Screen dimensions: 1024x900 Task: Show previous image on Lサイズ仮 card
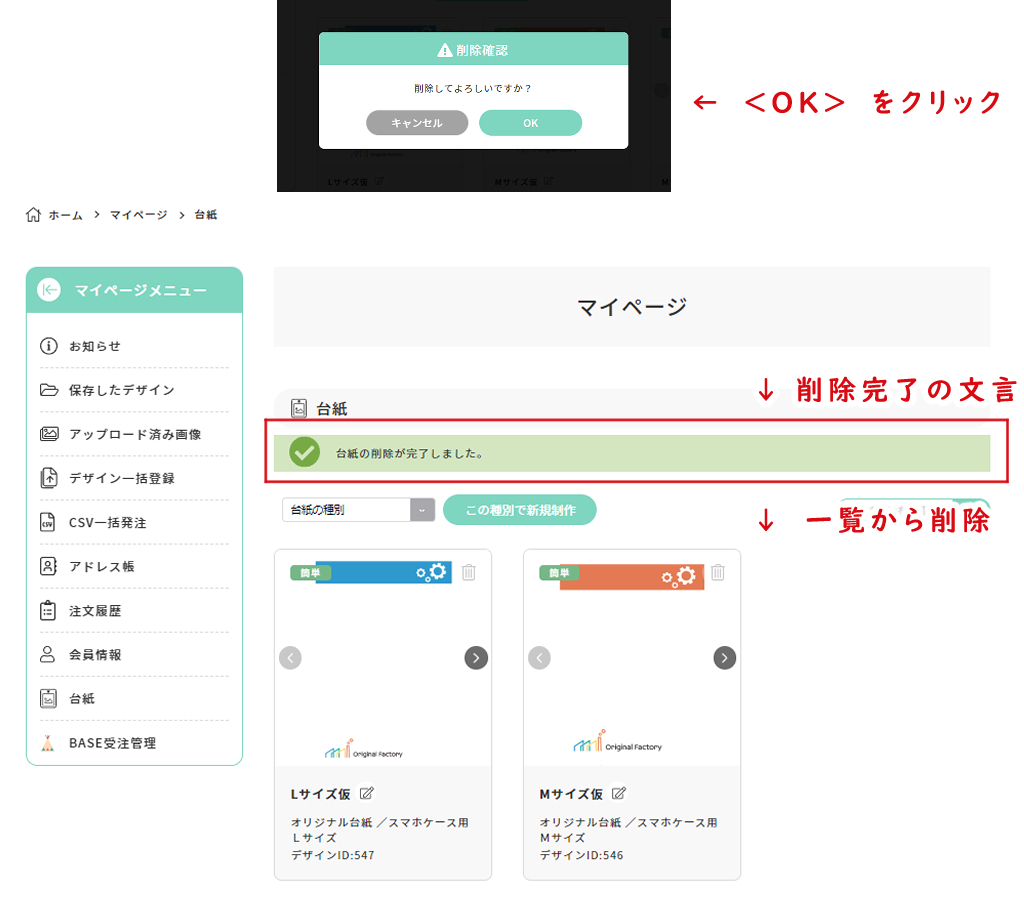290,658
